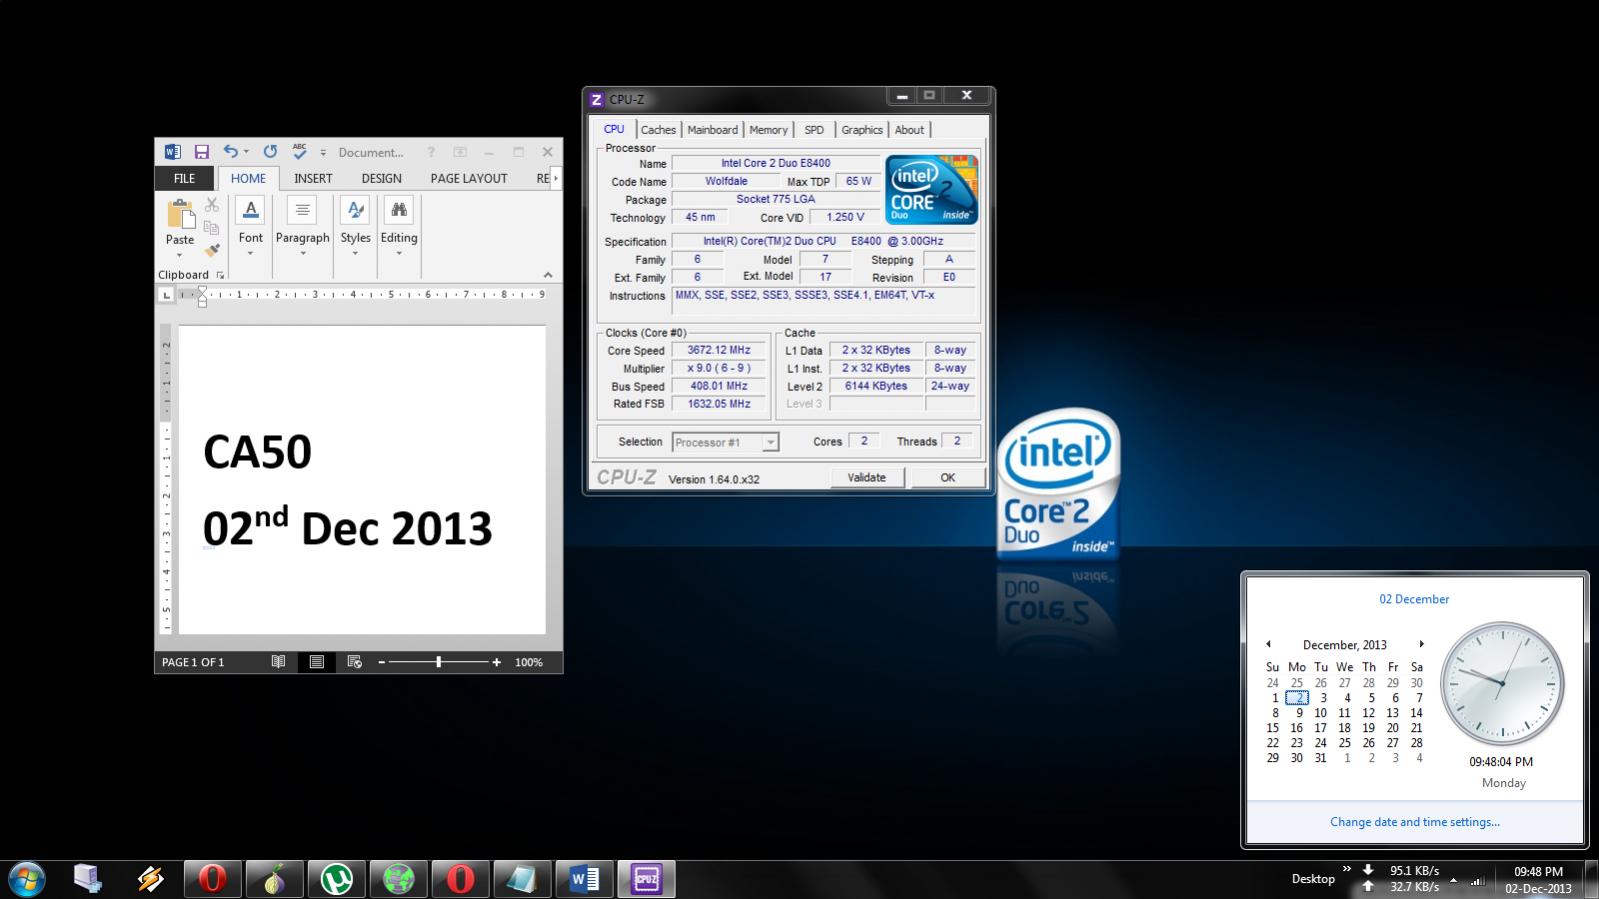This screenshot has width=1599, height=899.
Task: Click the Paste clipboard icon
Action: point(180,214)
